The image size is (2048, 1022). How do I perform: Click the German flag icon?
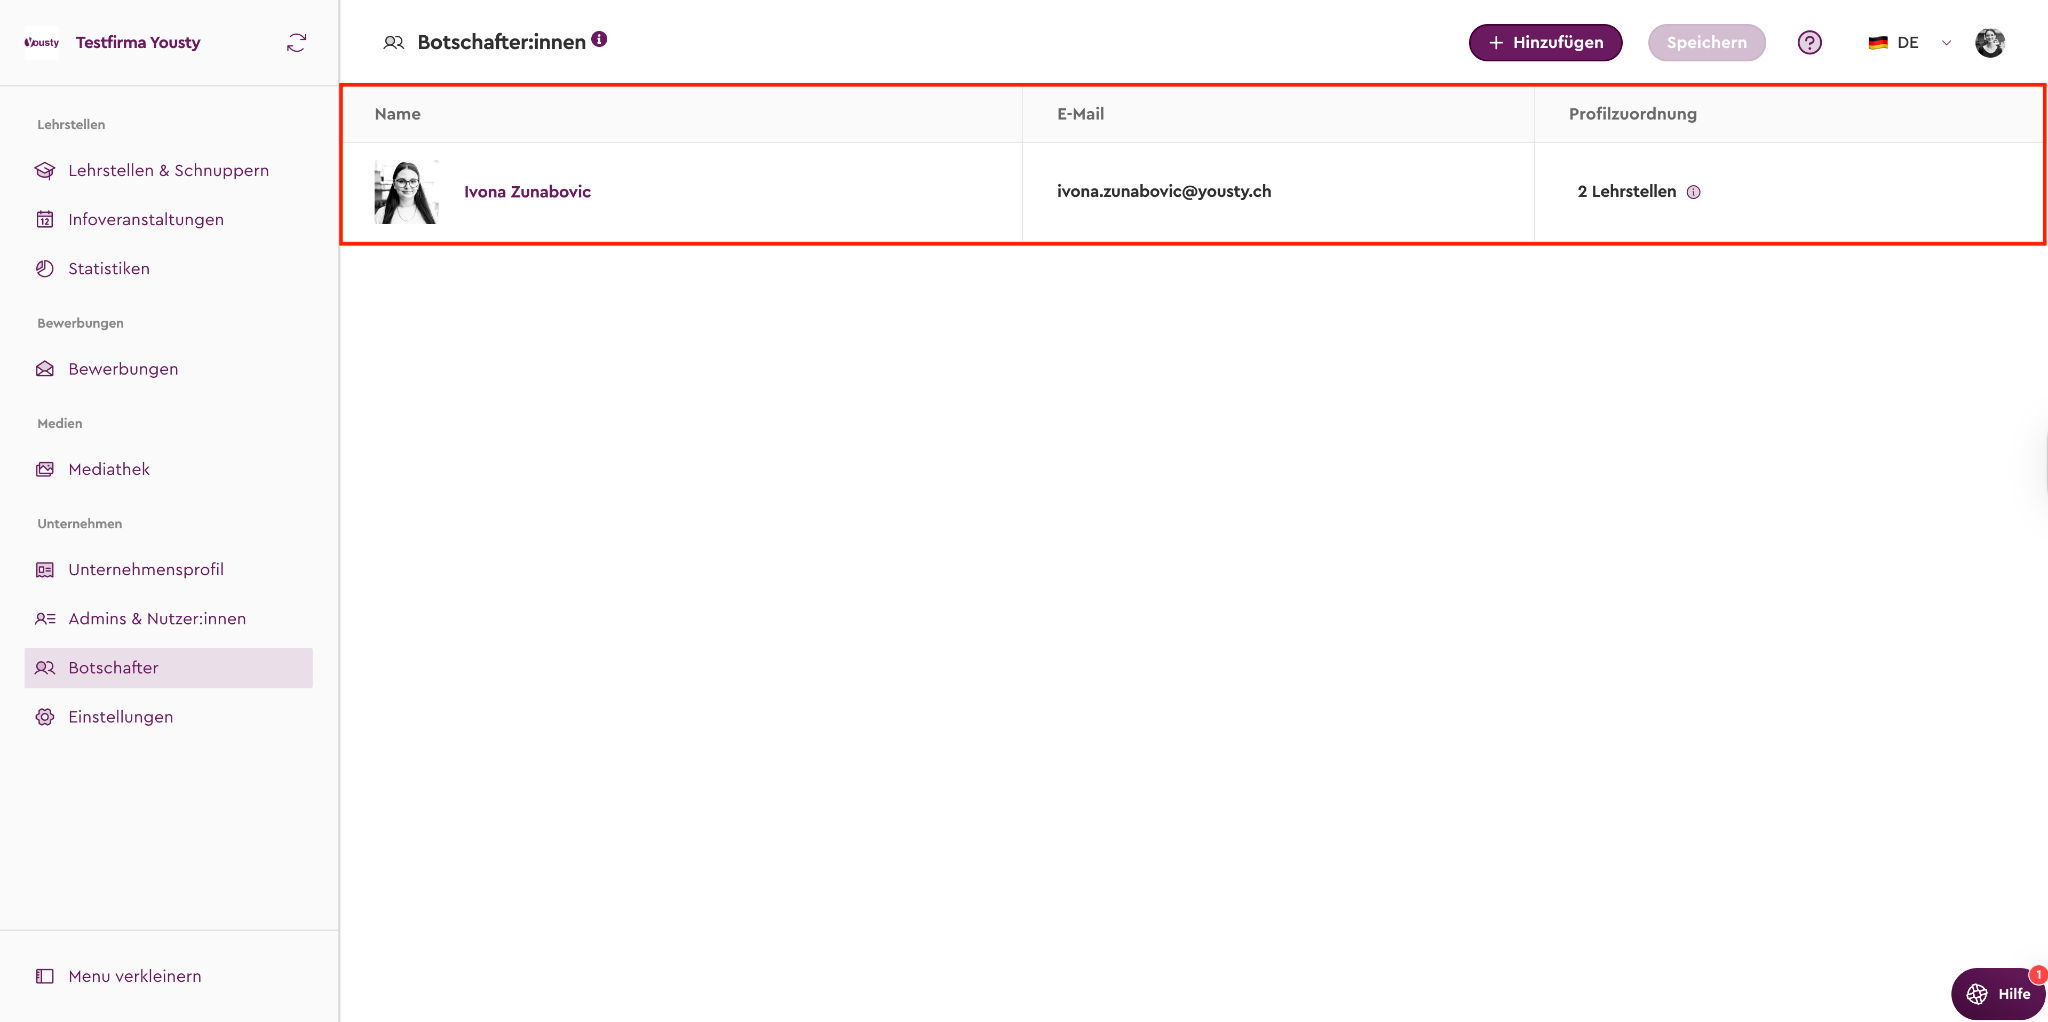1878,43
